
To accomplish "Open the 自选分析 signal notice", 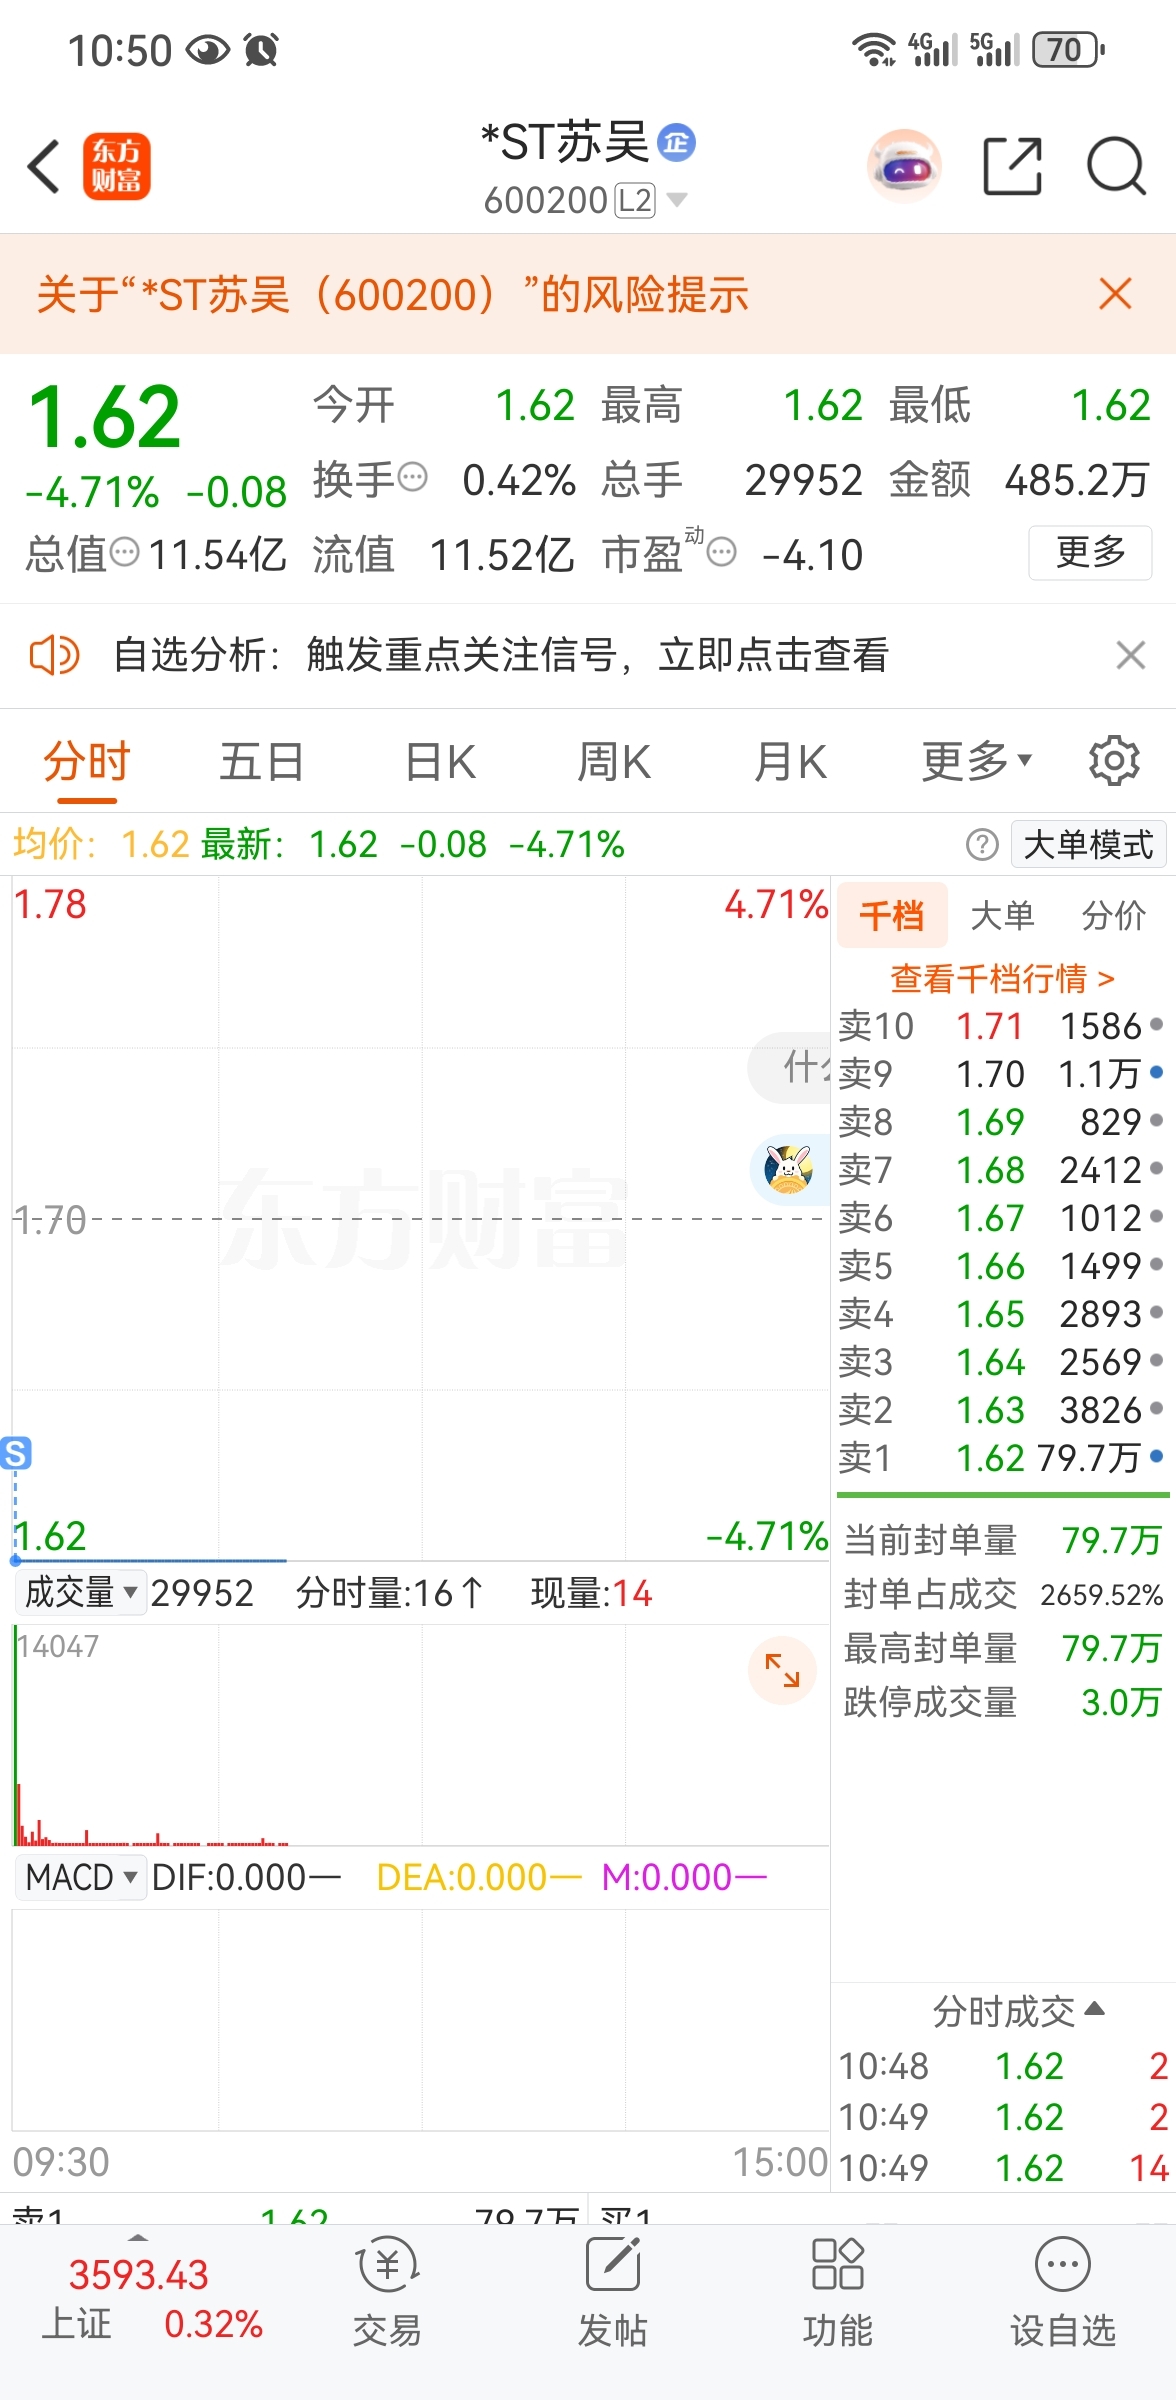I will 501,656.
